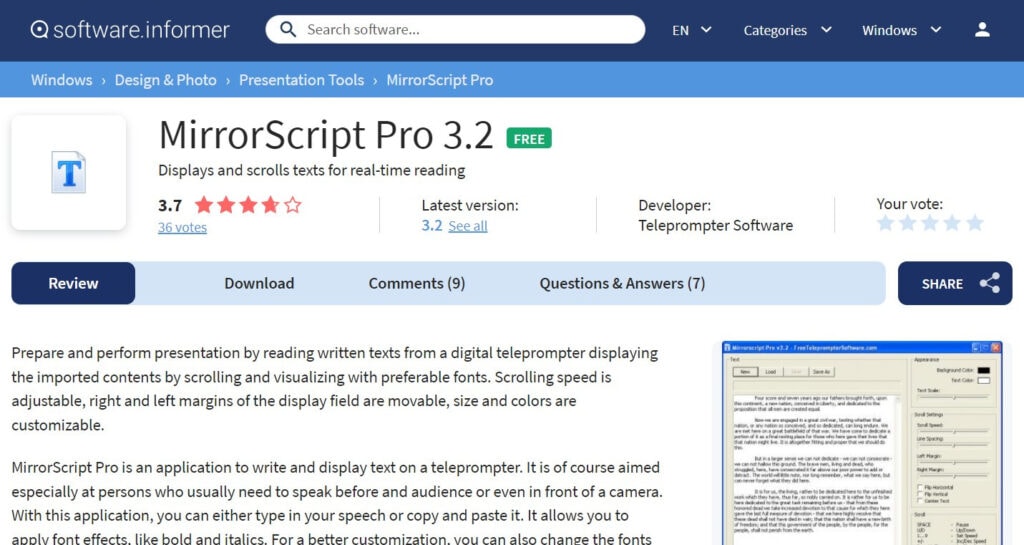Select the Review tab
The image size is (1024, 545).
click(73, 283)
